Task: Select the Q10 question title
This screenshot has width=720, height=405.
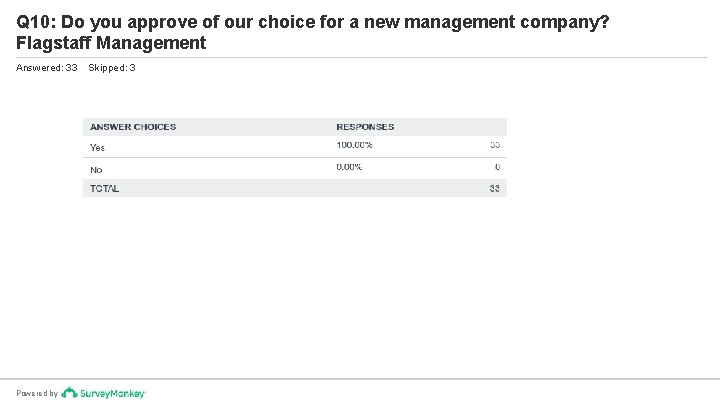Action: tap(312, 22)
